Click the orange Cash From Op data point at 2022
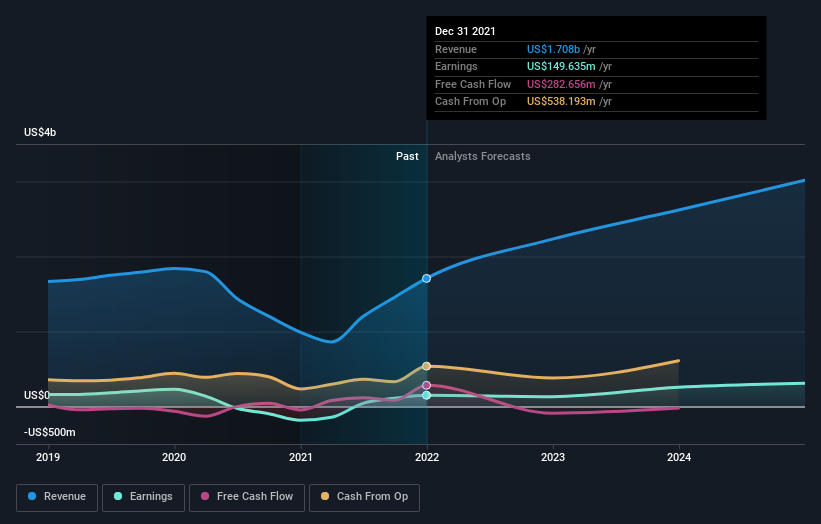Viewport: 821px width, 524px height. tap(427, 366)
